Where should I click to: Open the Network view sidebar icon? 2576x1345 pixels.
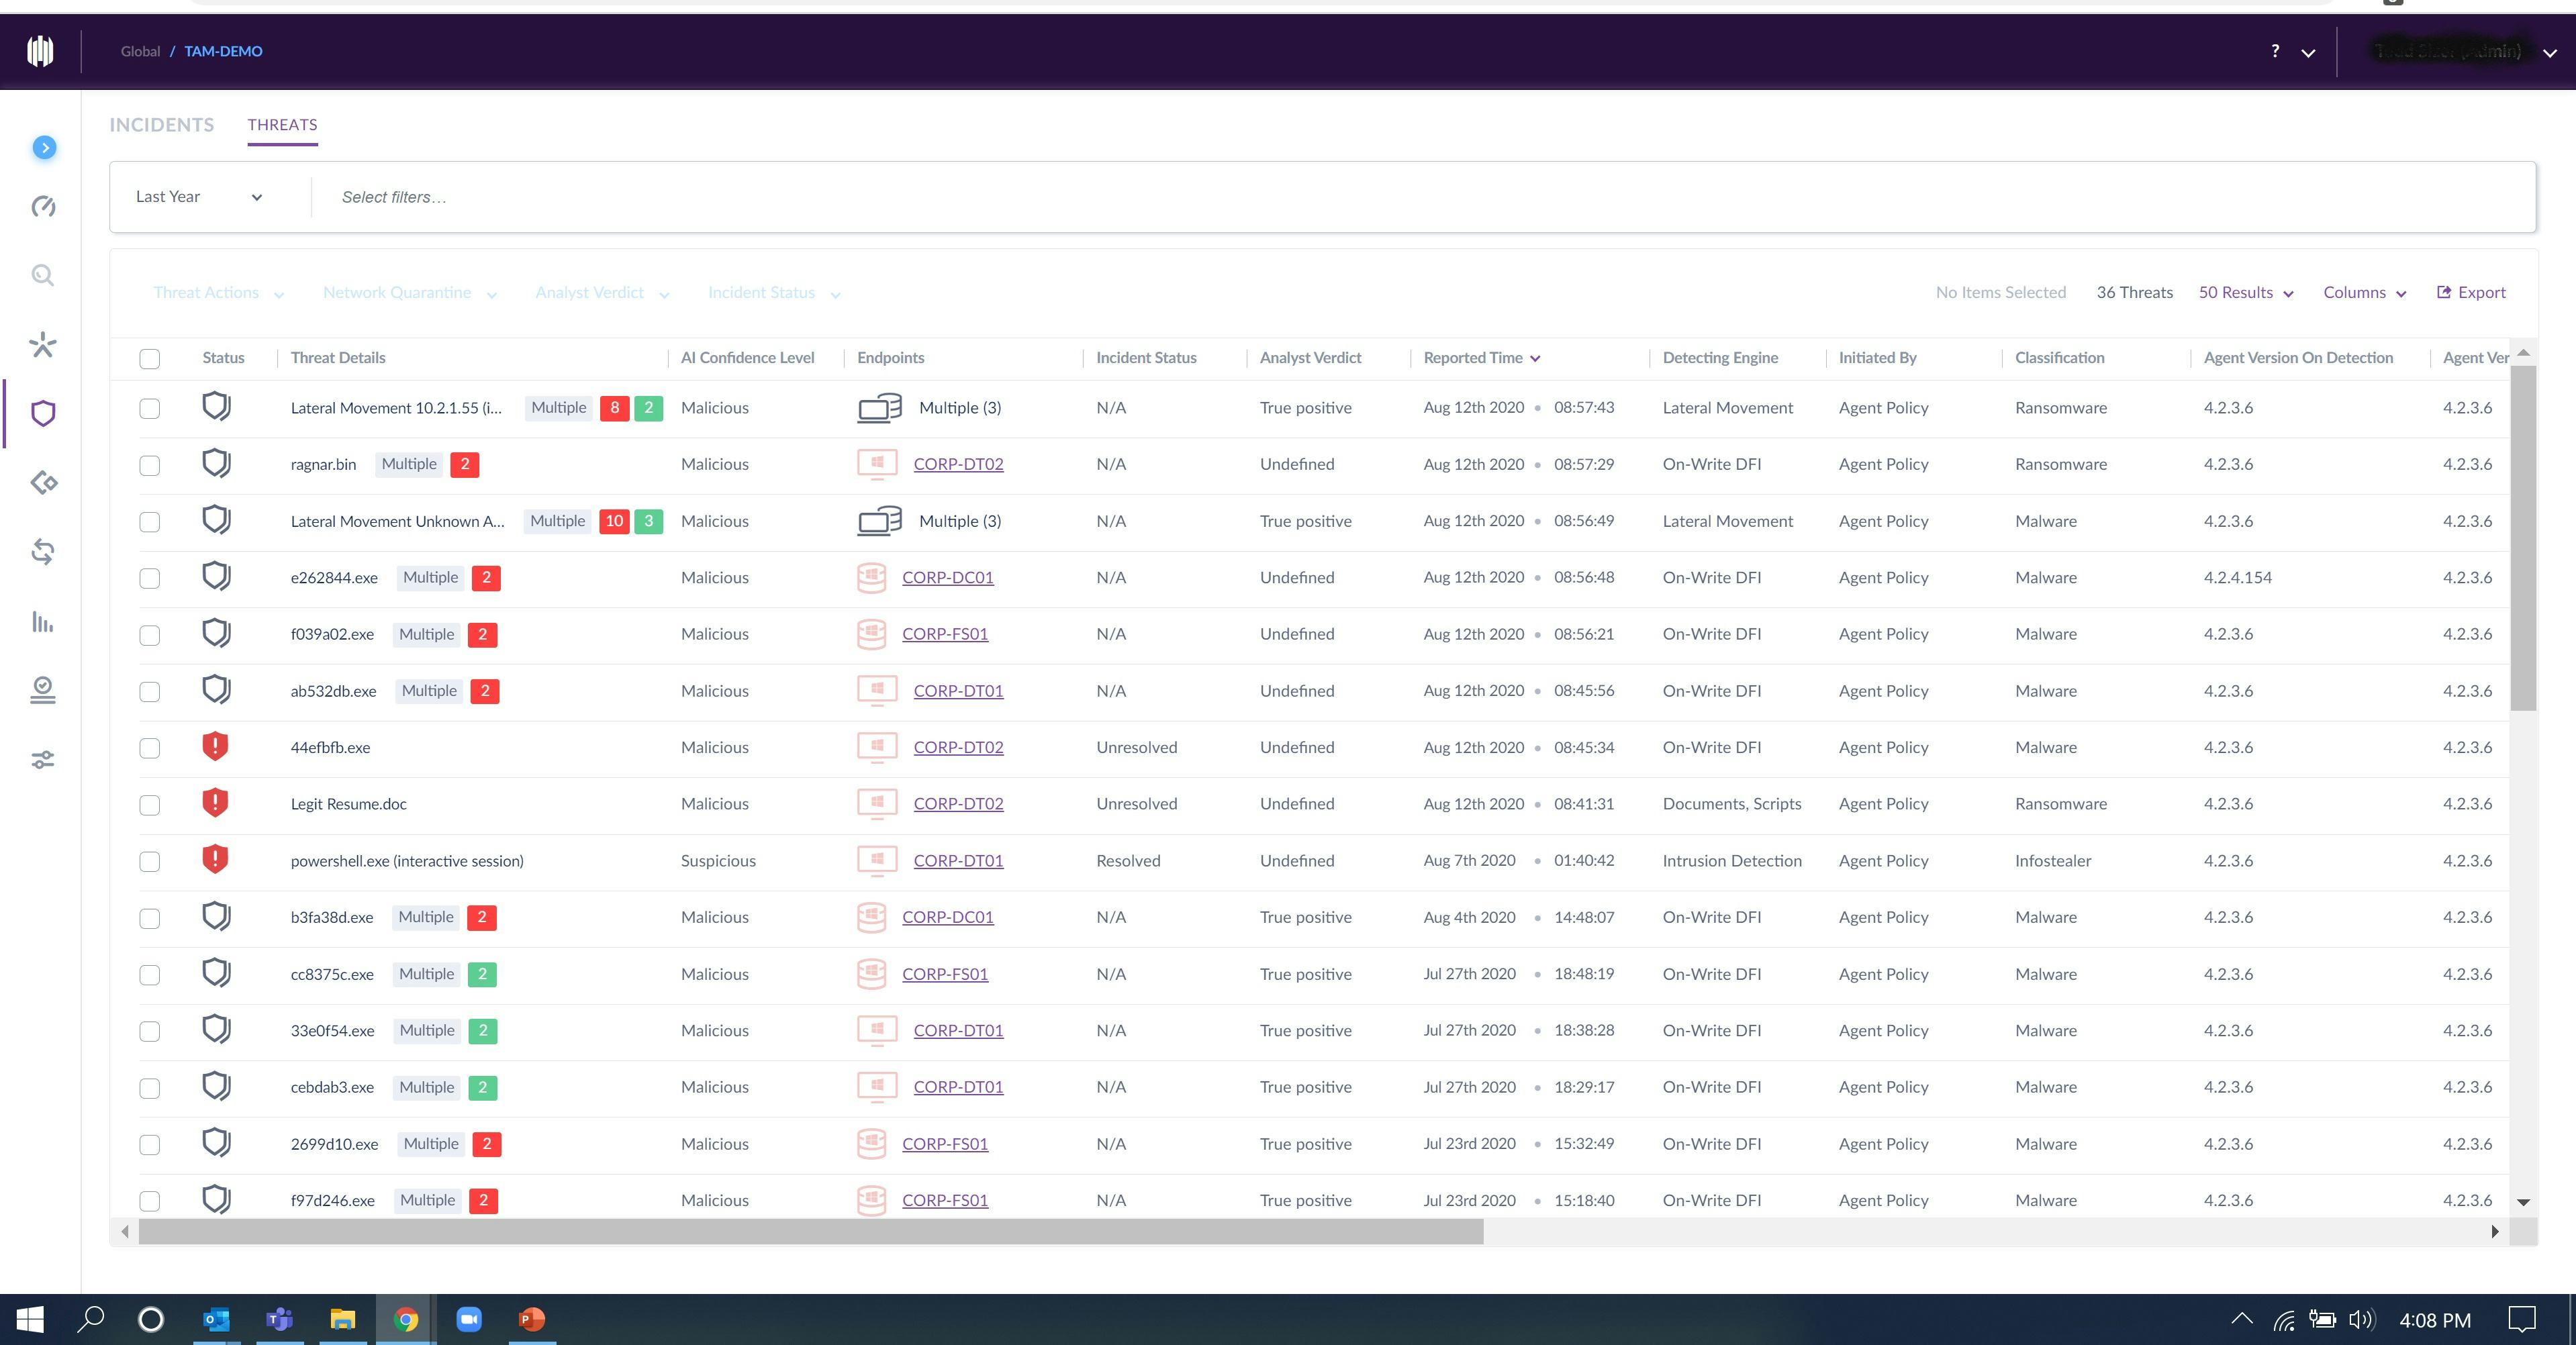[42, 484]
